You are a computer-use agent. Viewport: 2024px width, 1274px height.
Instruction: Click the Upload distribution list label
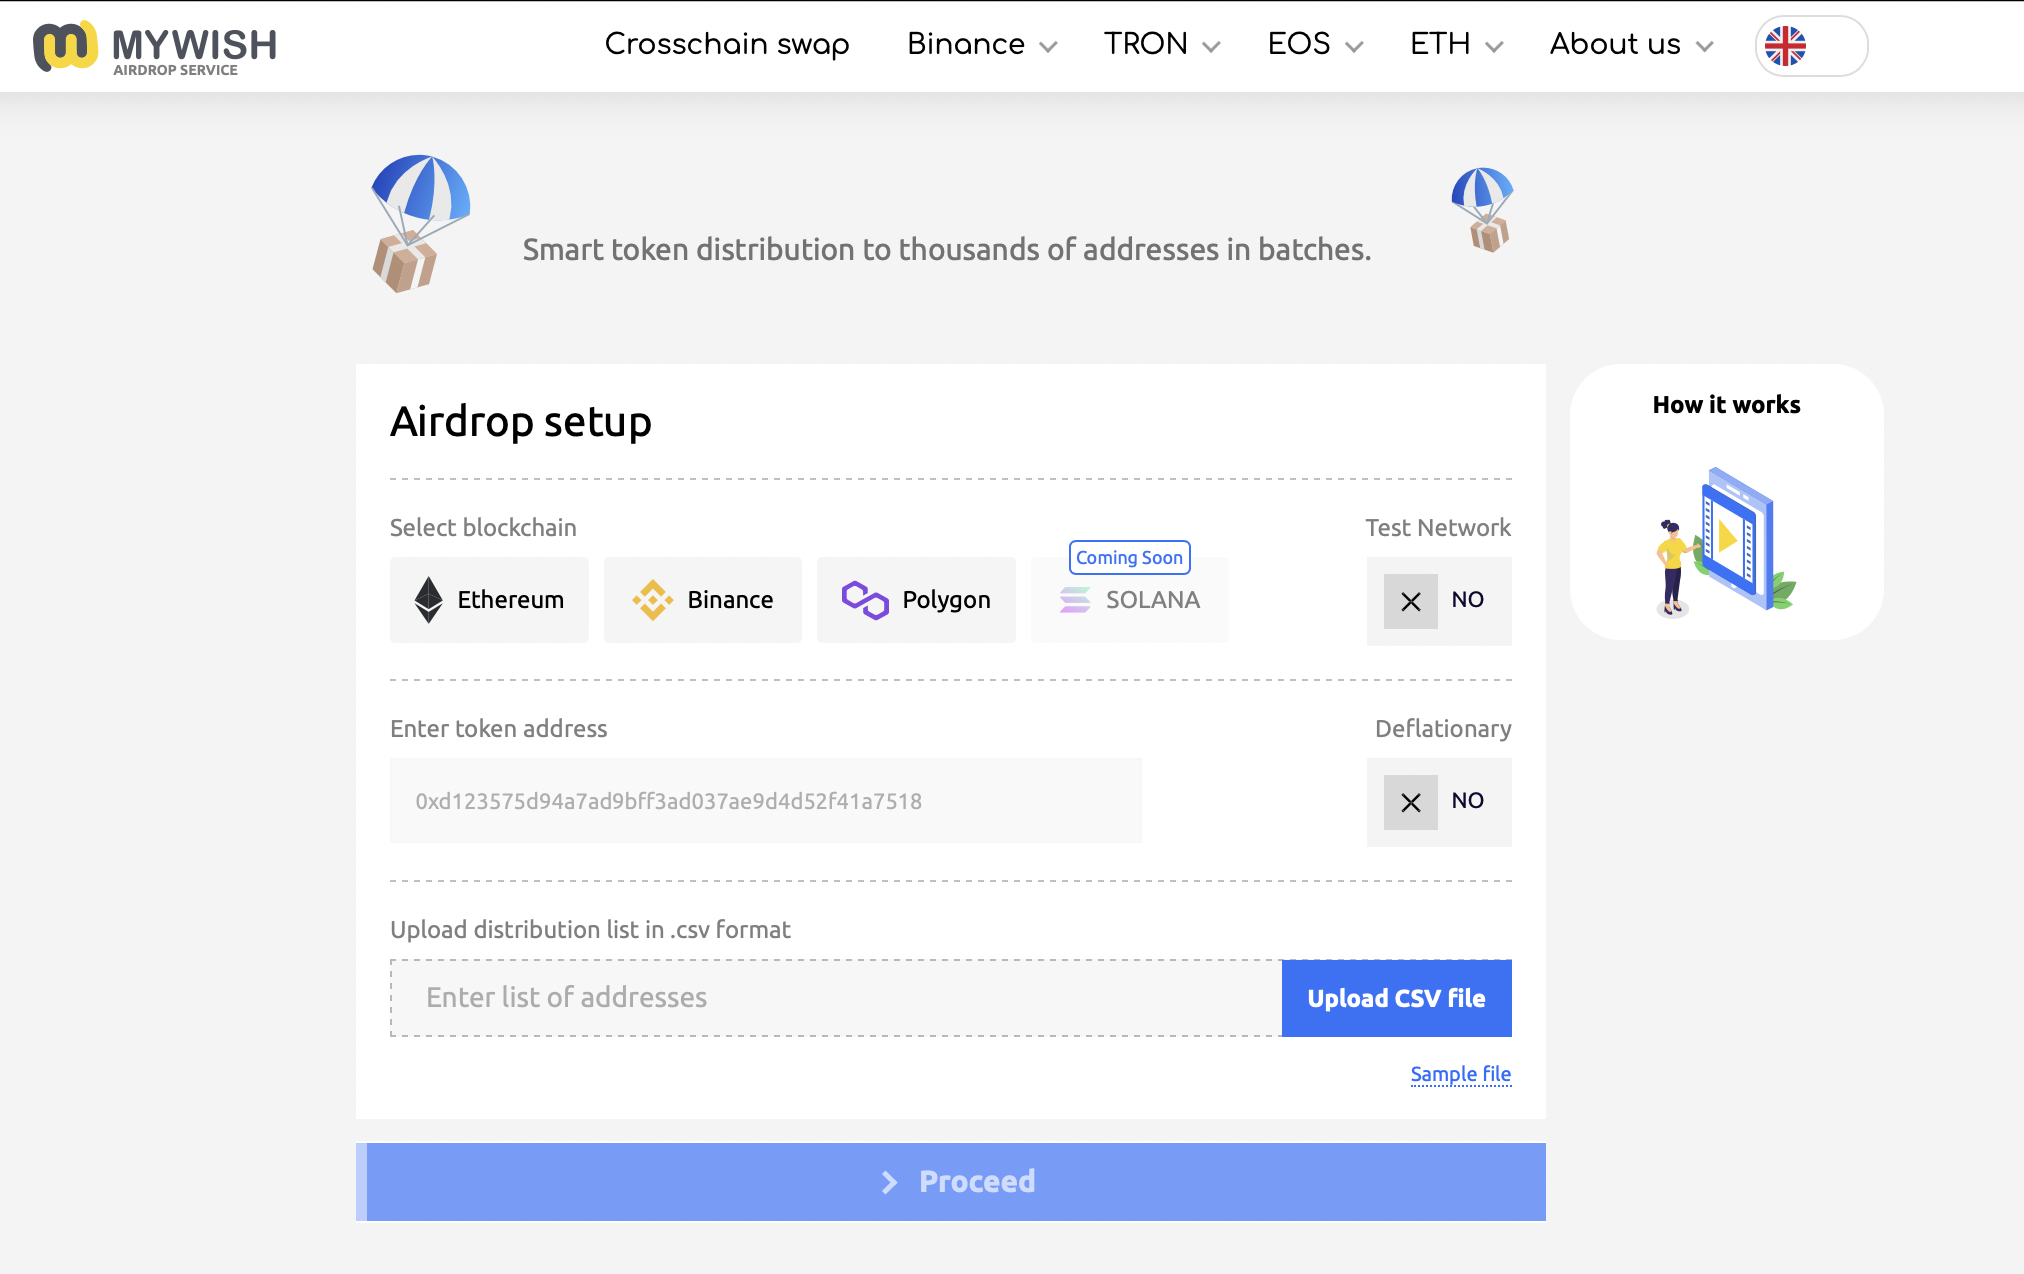point(590,929)
